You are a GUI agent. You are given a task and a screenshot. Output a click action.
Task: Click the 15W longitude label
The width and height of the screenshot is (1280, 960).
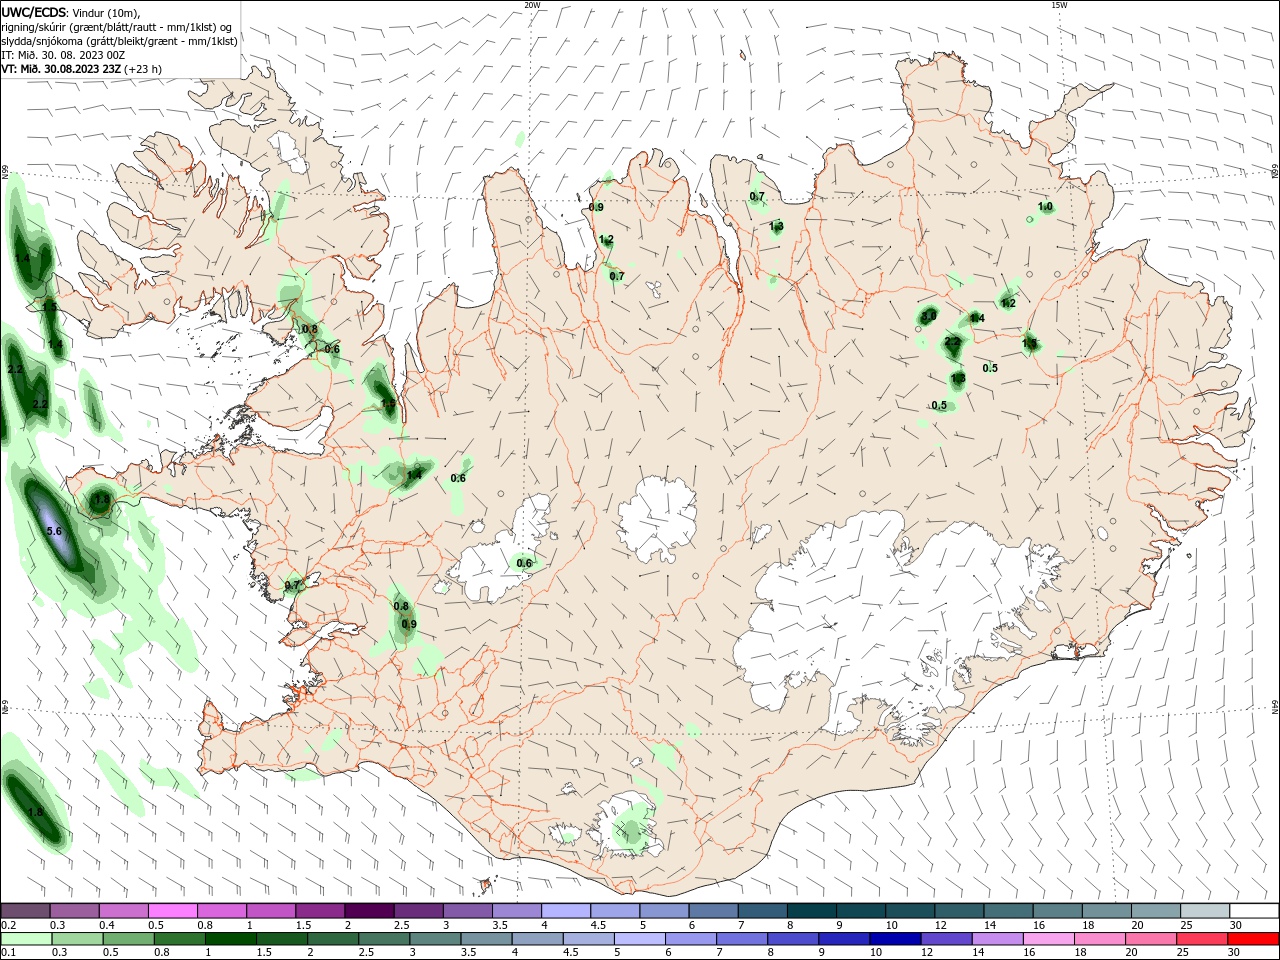pos(1059,5)
